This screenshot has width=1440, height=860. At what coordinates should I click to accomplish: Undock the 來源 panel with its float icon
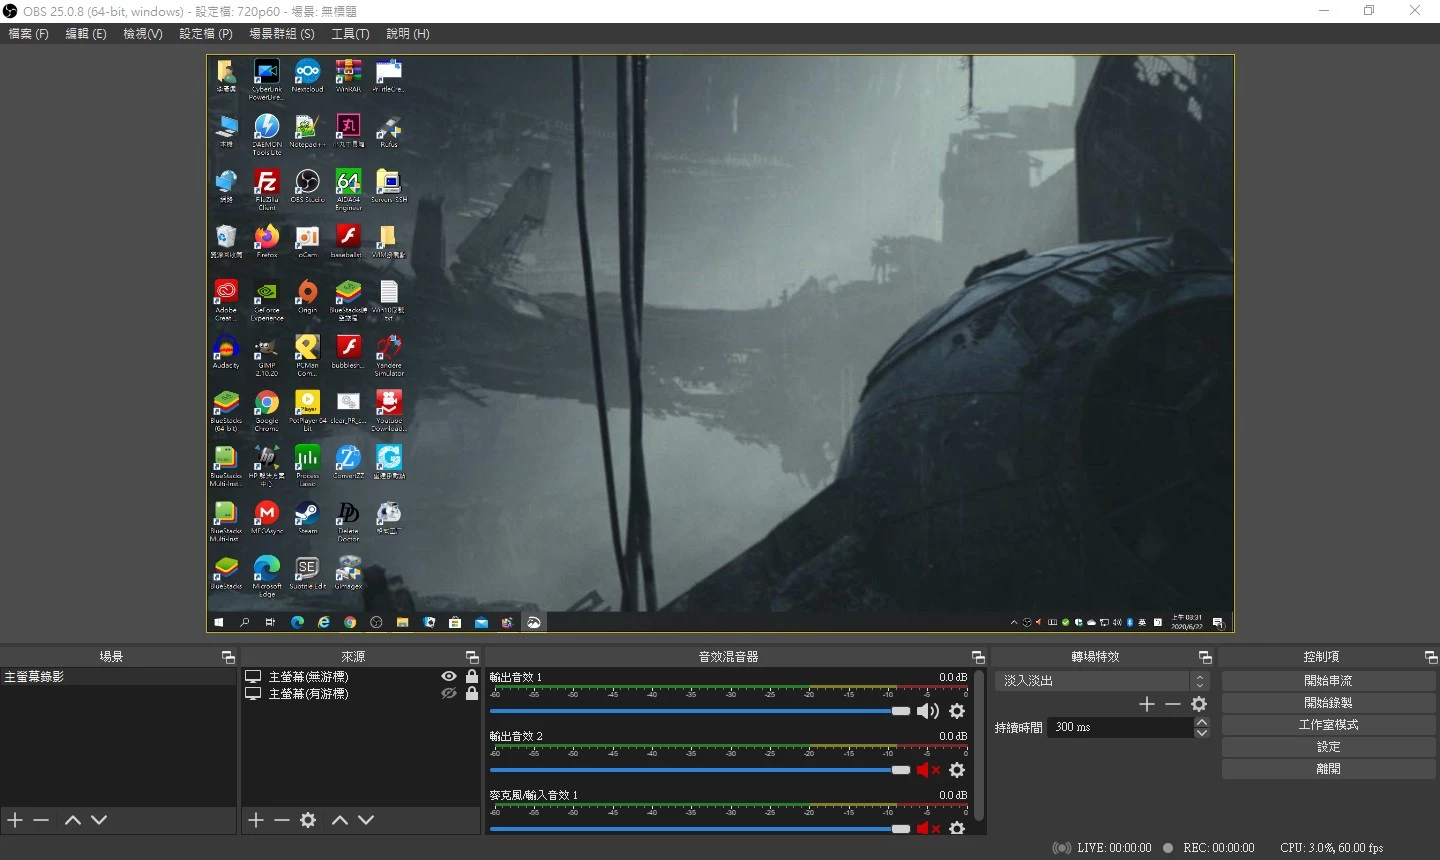point(472,657)
